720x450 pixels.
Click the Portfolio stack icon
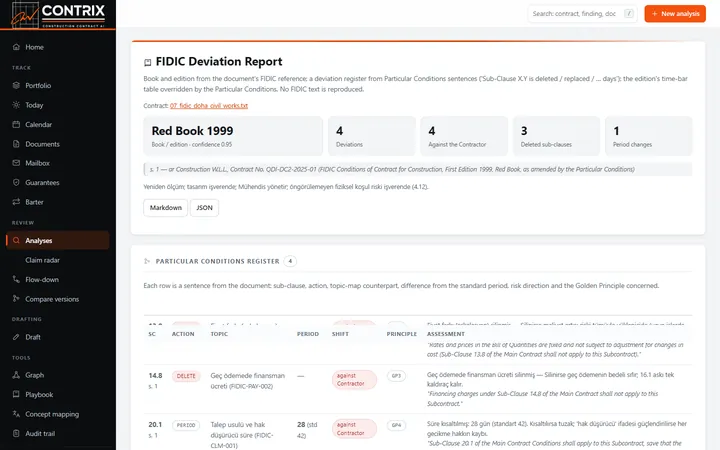pyautogui.click(x=16, y=85)
